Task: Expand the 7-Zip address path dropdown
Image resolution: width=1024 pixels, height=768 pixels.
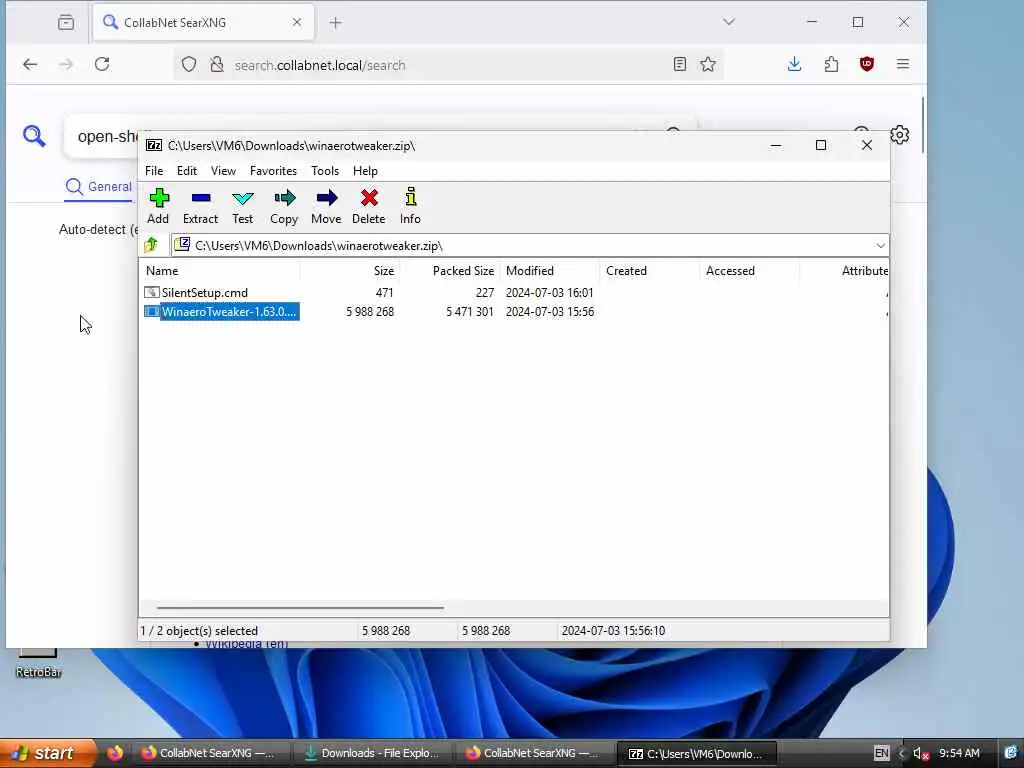Action: pos(880,246)
